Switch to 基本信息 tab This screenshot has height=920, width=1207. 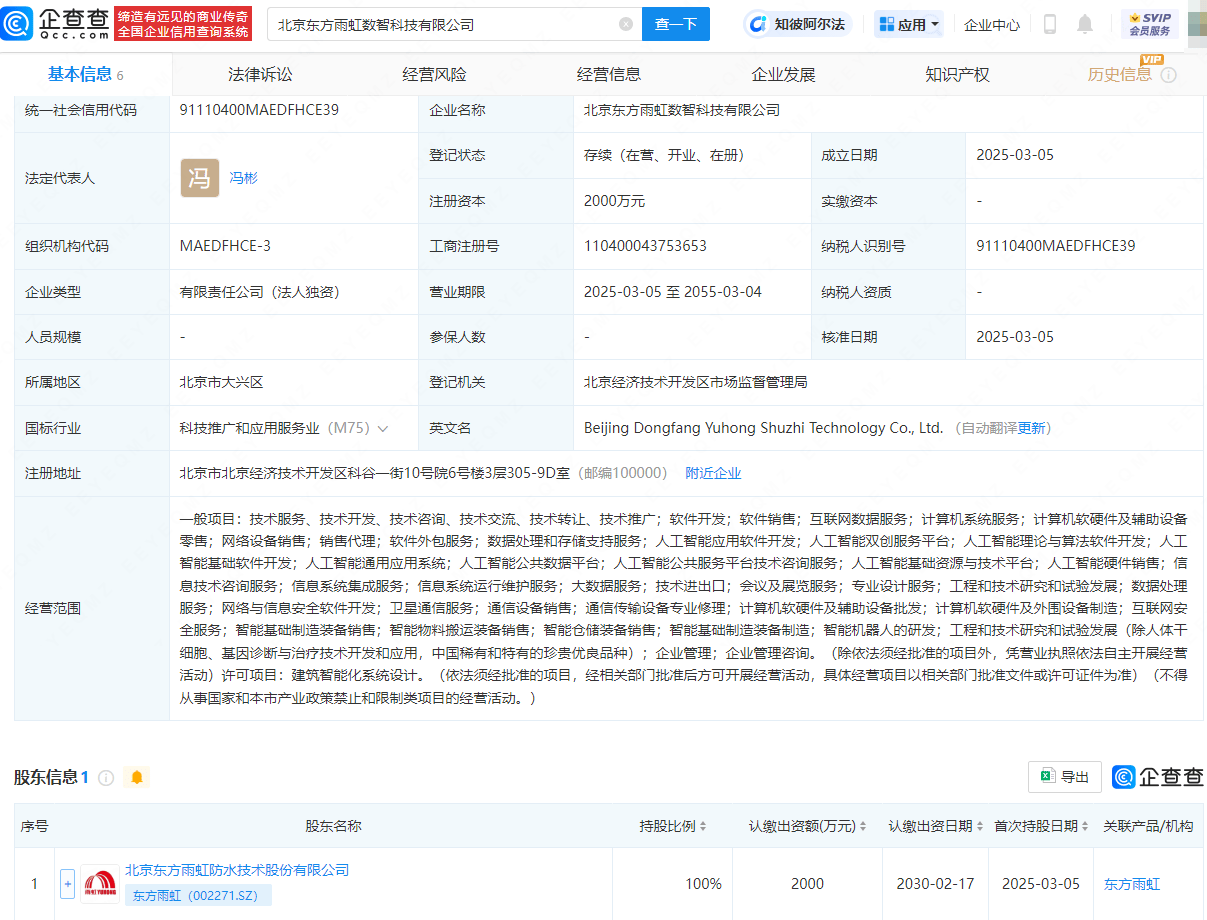click(x=86, y=74)
